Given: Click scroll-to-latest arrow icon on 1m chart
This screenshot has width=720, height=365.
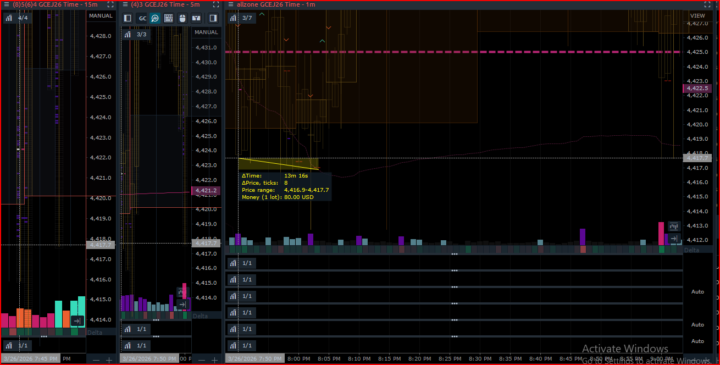Looking at the screenshot, I should click(674, 238).
